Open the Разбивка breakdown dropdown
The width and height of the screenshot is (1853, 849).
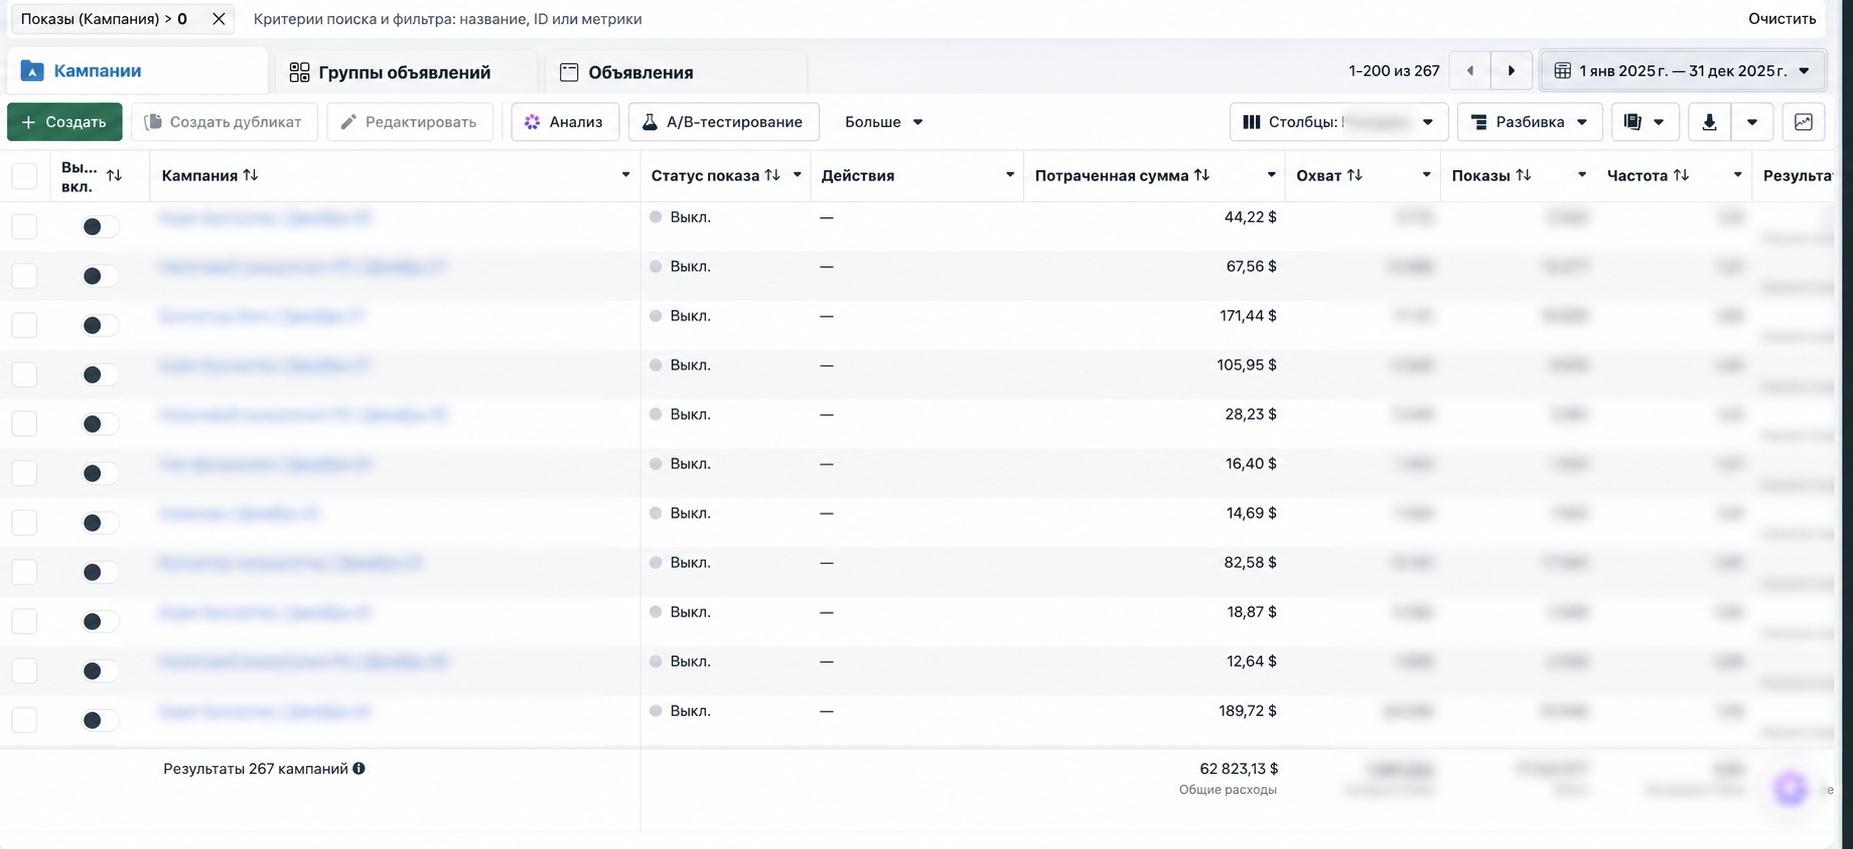click(1530, 122)
